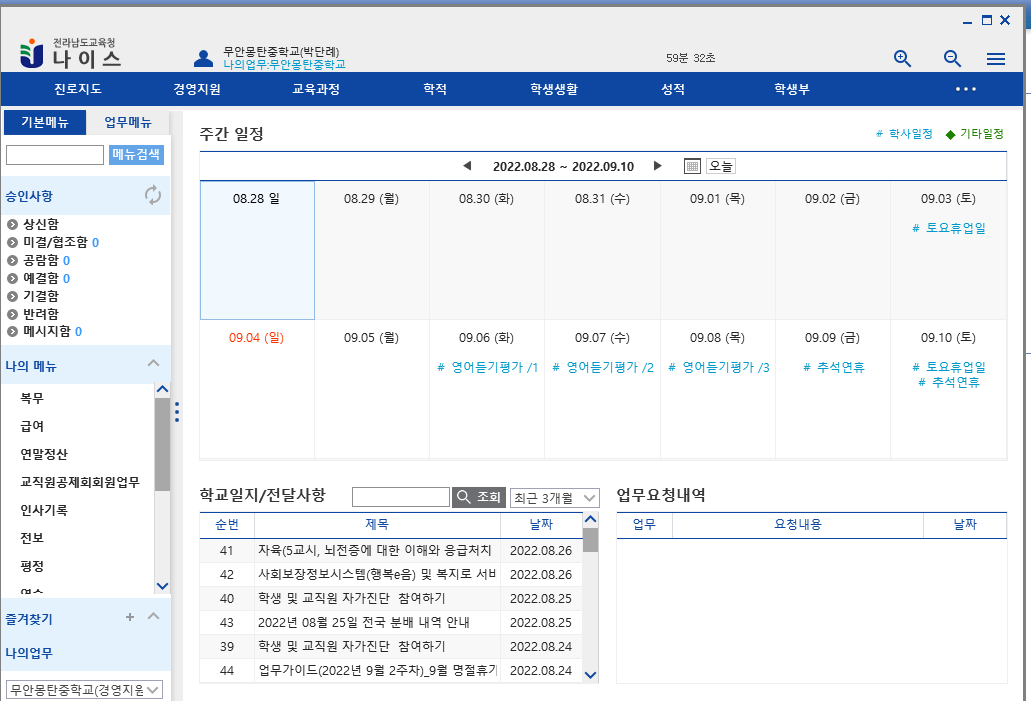Open the 진로지도 menu

pyautogui.click(x=78, y=89)
